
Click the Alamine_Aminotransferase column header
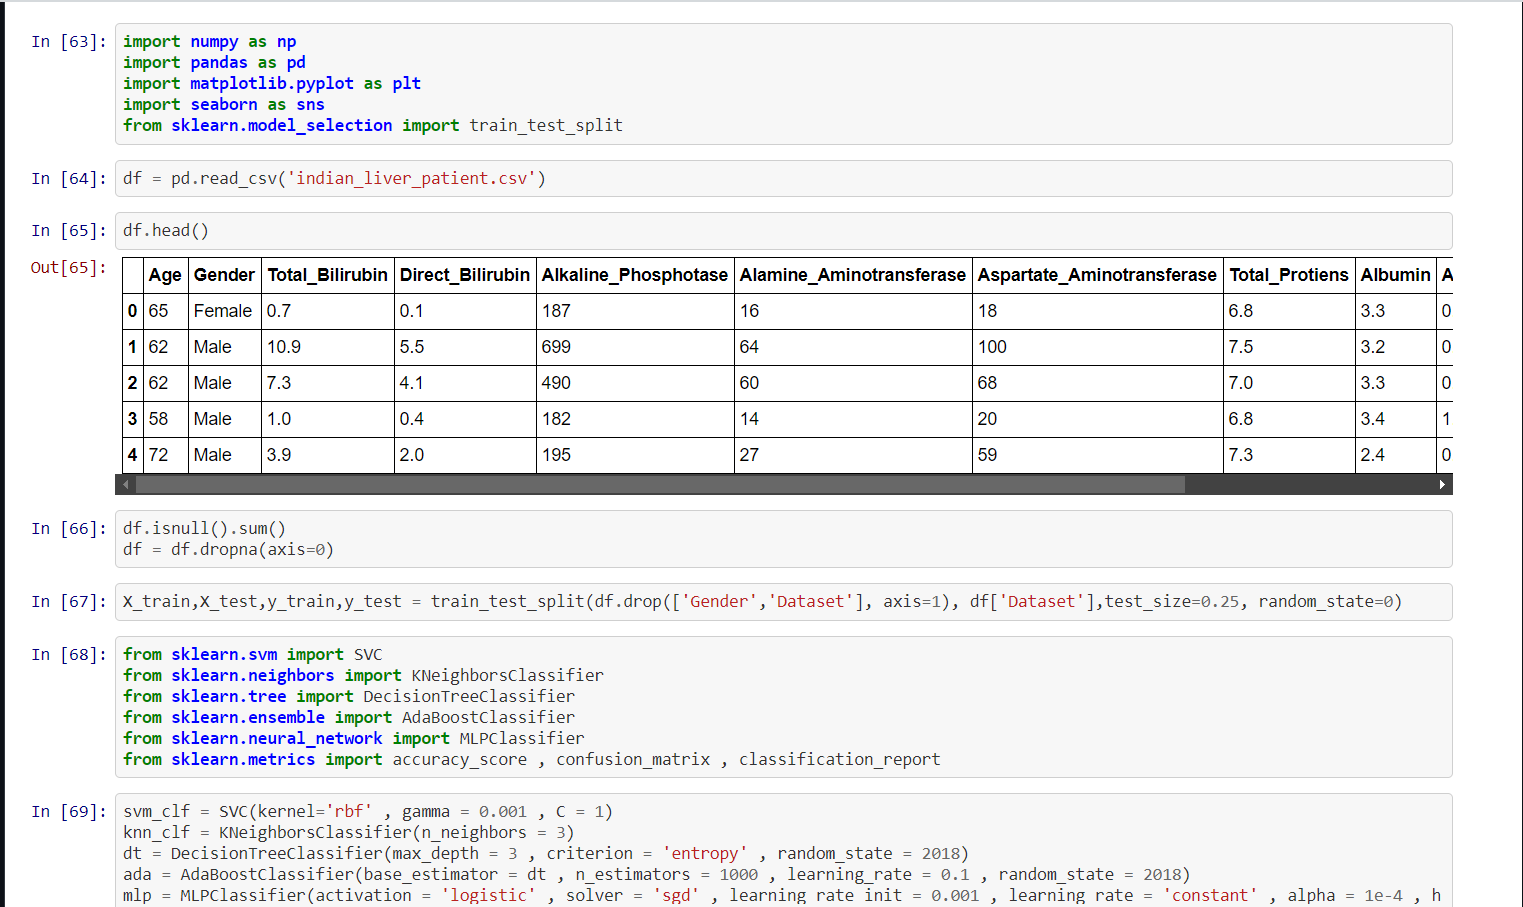pos(853,275)
